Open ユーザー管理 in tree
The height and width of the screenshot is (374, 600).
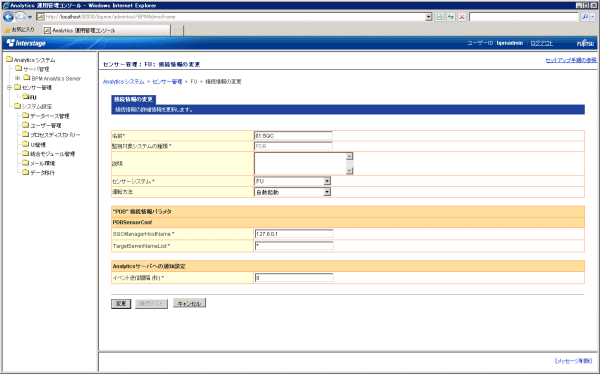[x=46, y=126]
